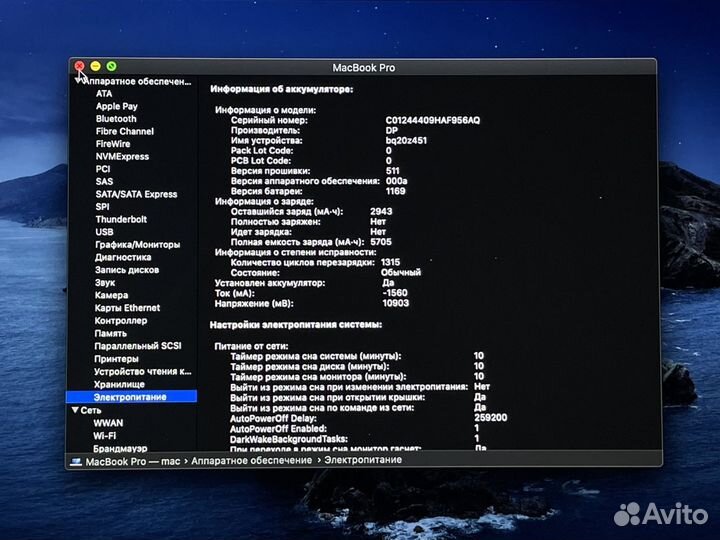
Task: Open Карты Ethernet entry
Action: click(x=127, y=308)
